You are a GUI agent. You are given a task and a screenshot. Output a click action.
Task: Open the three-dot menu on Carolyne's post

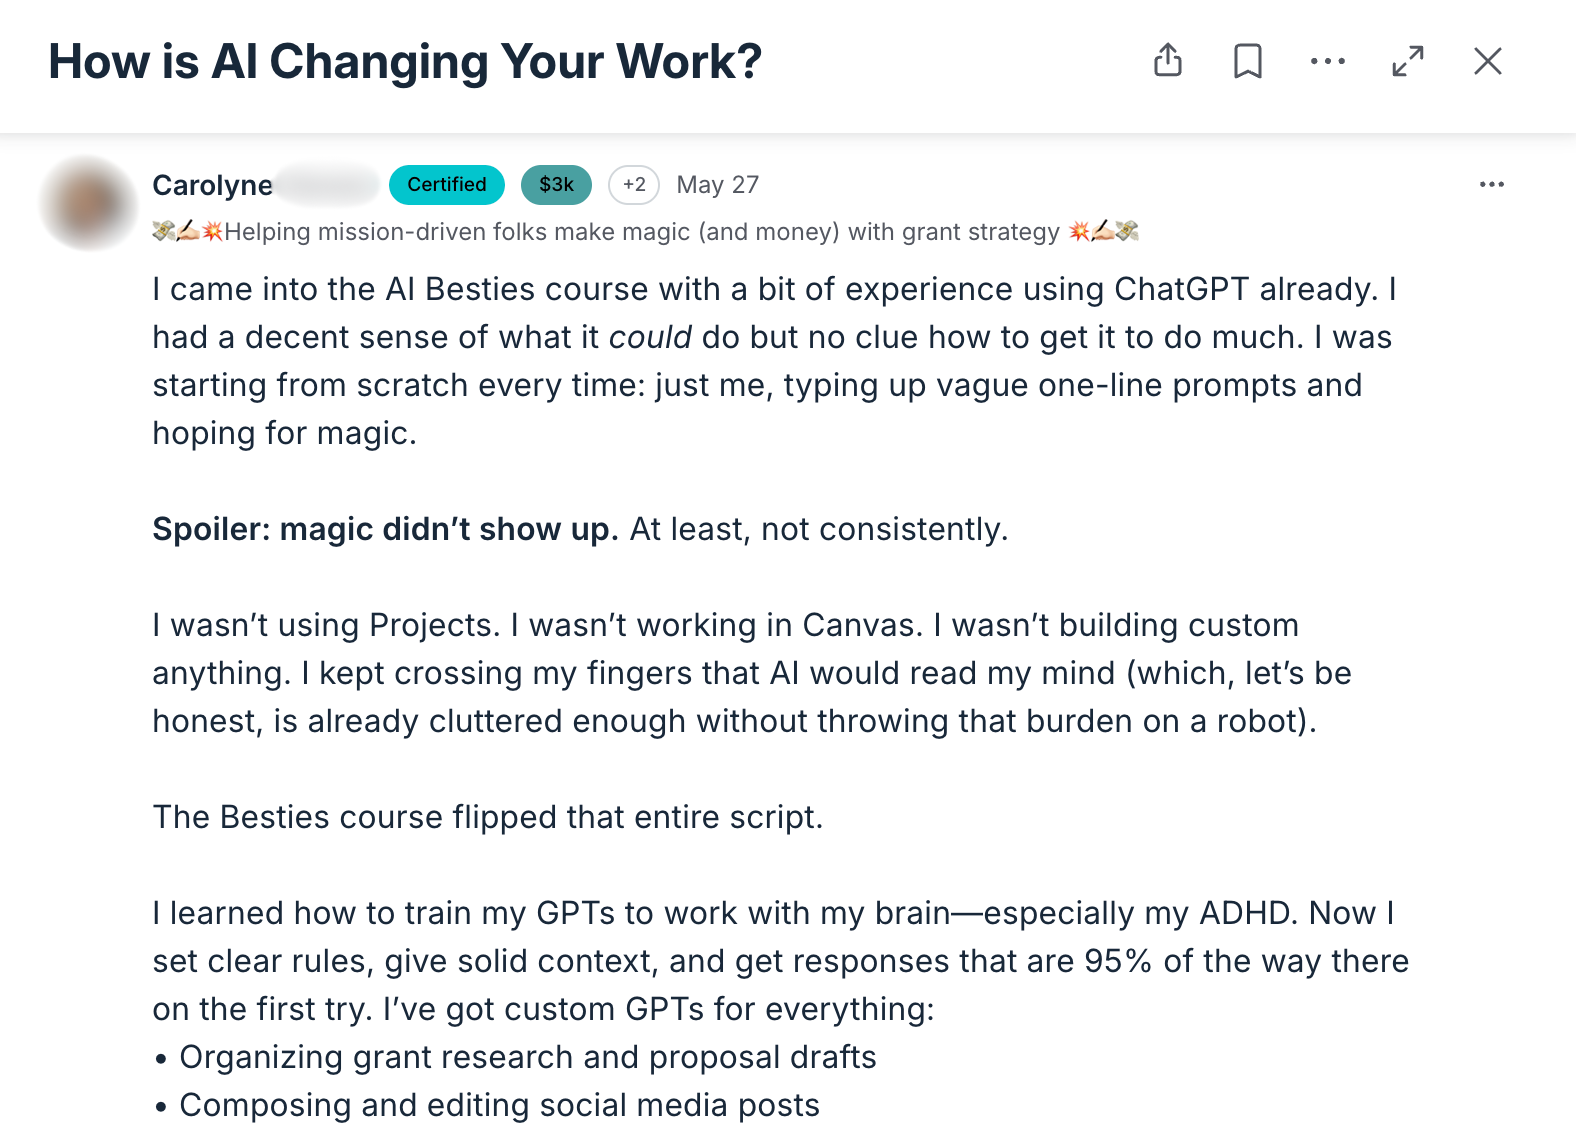coord(1491,184)
